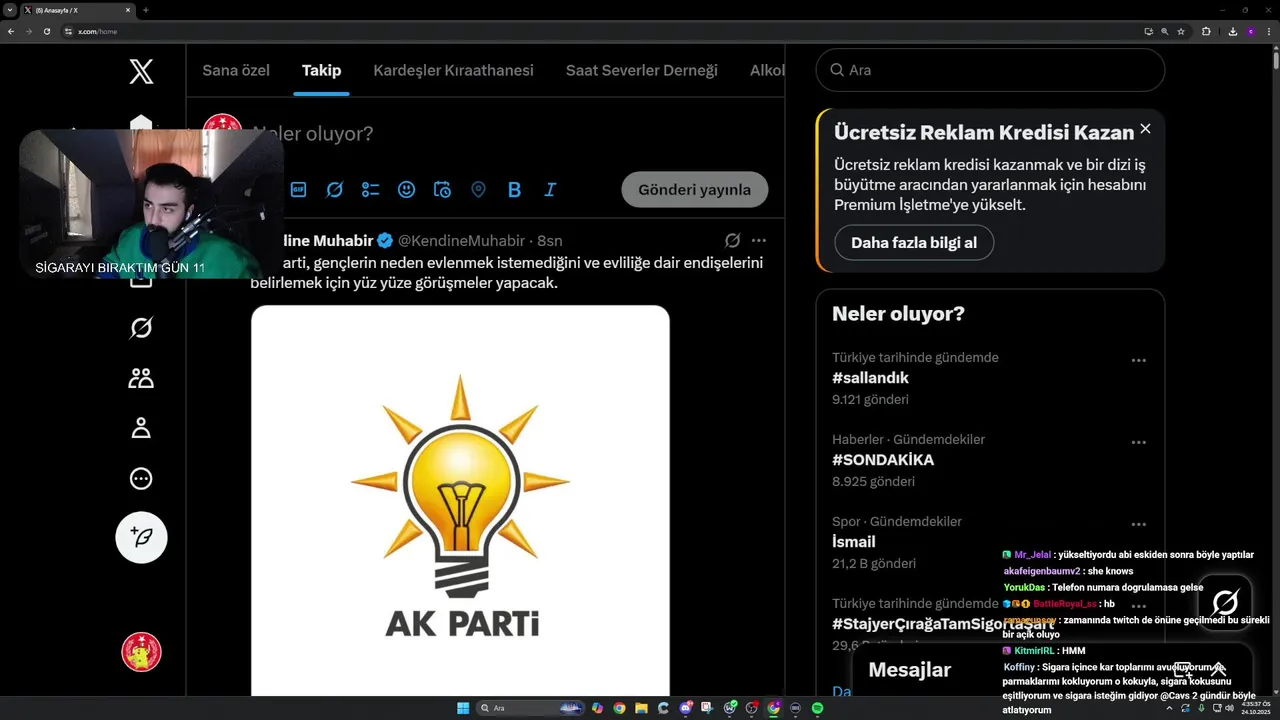Click the floating Grok button

tap(1225, 601)
